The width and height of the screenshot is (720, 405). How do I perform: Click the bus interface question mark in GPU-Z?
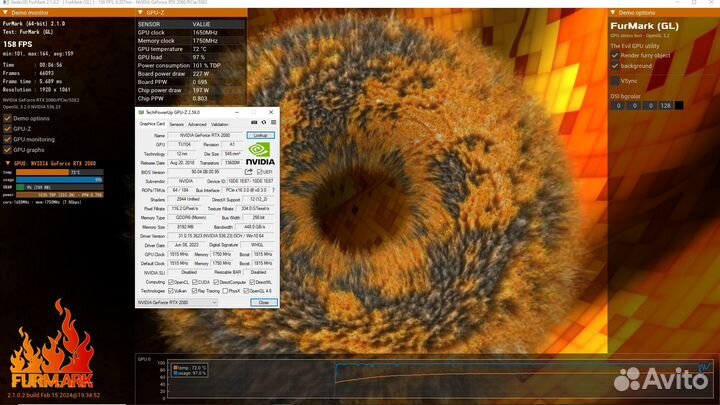click(x=274, y=190)
